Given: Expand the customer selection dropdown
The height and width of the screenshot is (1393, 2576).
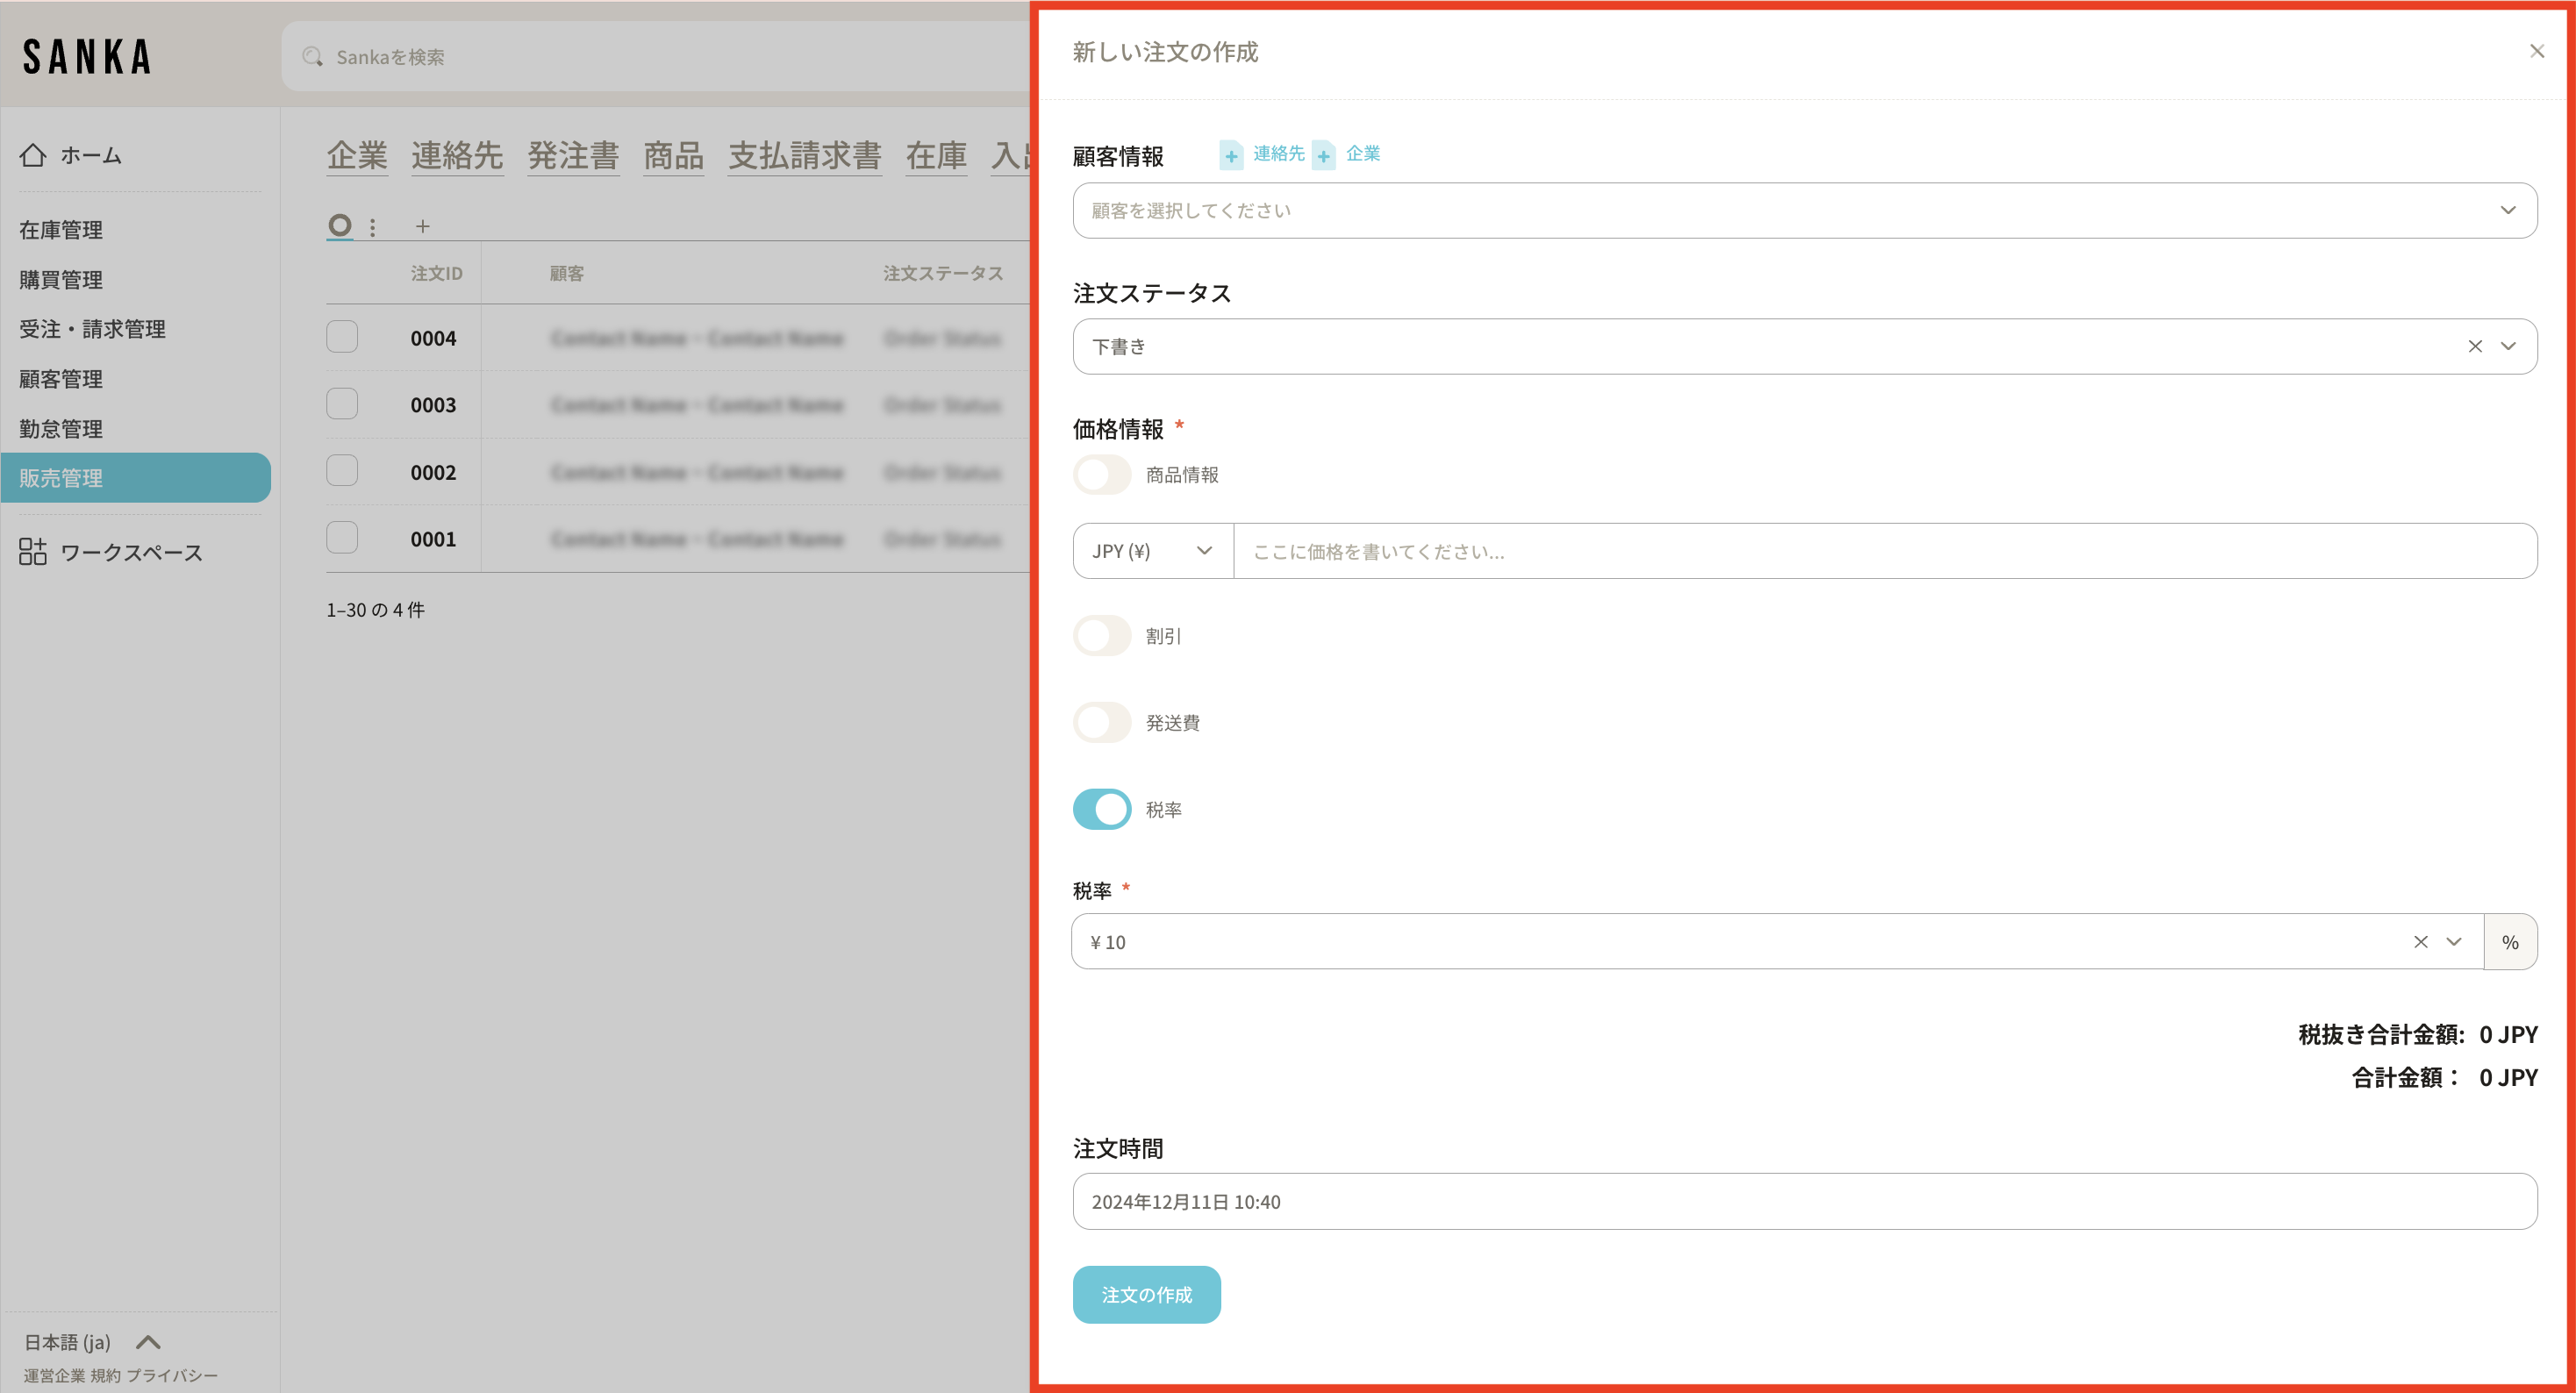Looking at the screenshot, I should [x=2507, y=210].
